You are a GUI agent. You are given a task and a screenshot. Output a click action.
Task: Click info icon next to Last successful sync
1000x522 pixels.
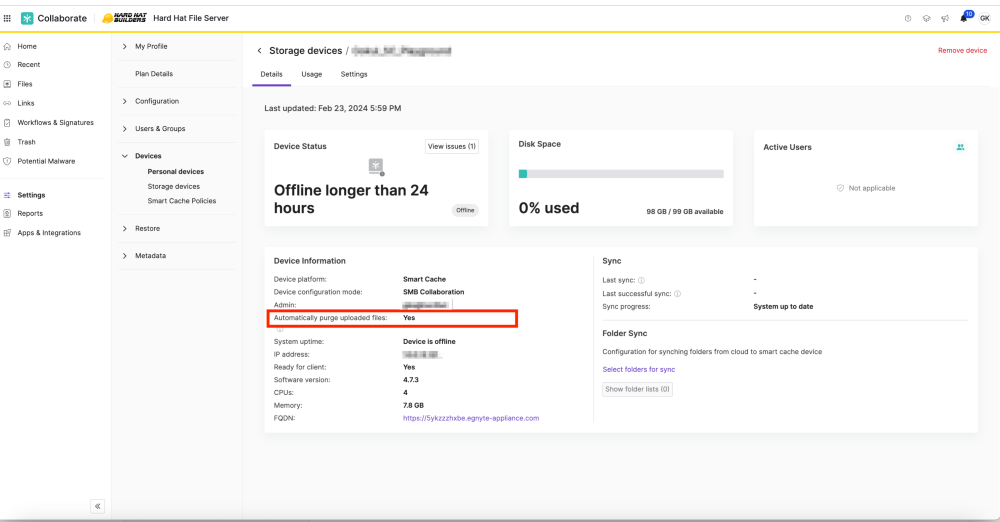677,294
